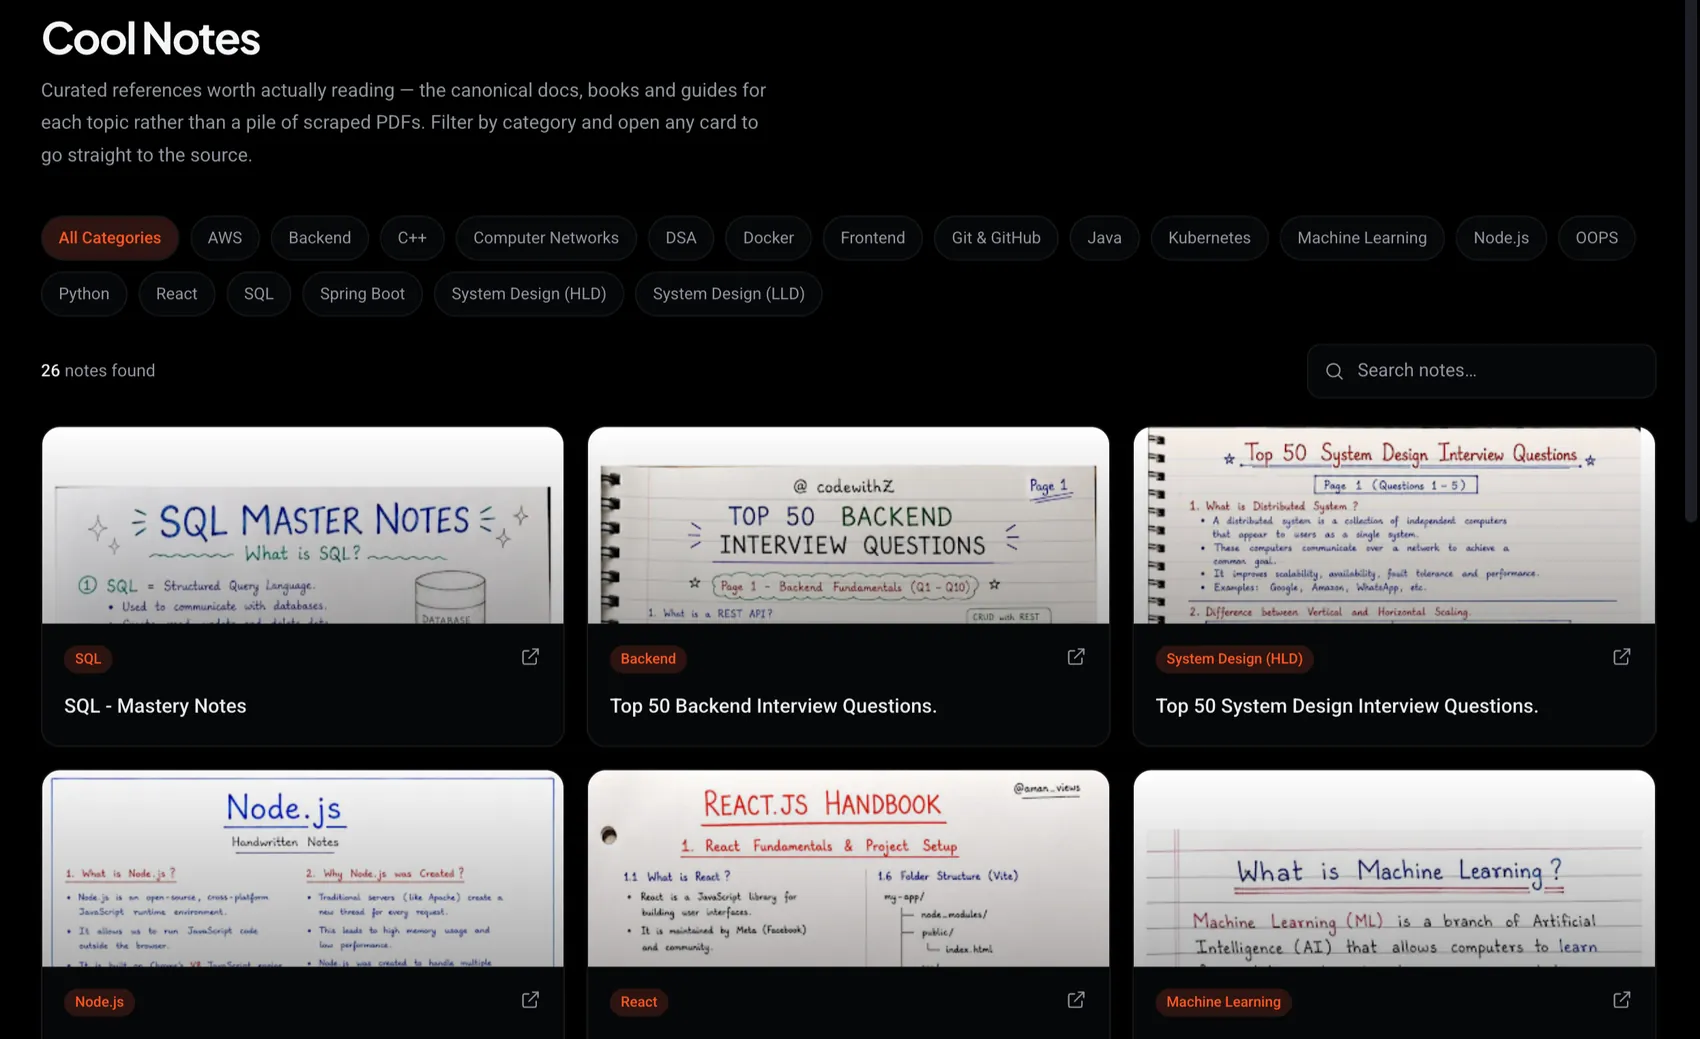Show Git & GitHub notes
1700x1039 pixels.
tap(996, 238)
